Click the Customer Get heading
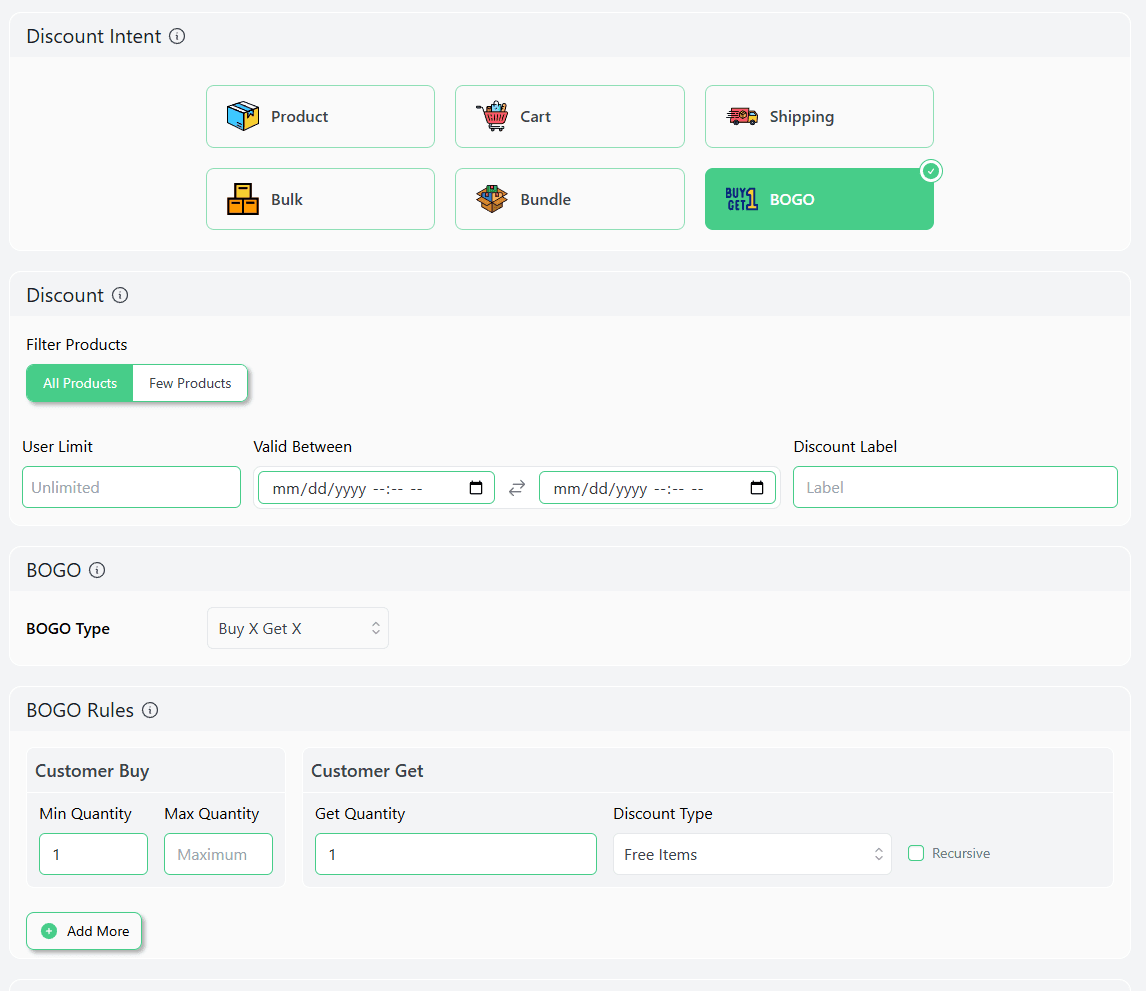This screenshot has height=991, width=1146. 367,770
